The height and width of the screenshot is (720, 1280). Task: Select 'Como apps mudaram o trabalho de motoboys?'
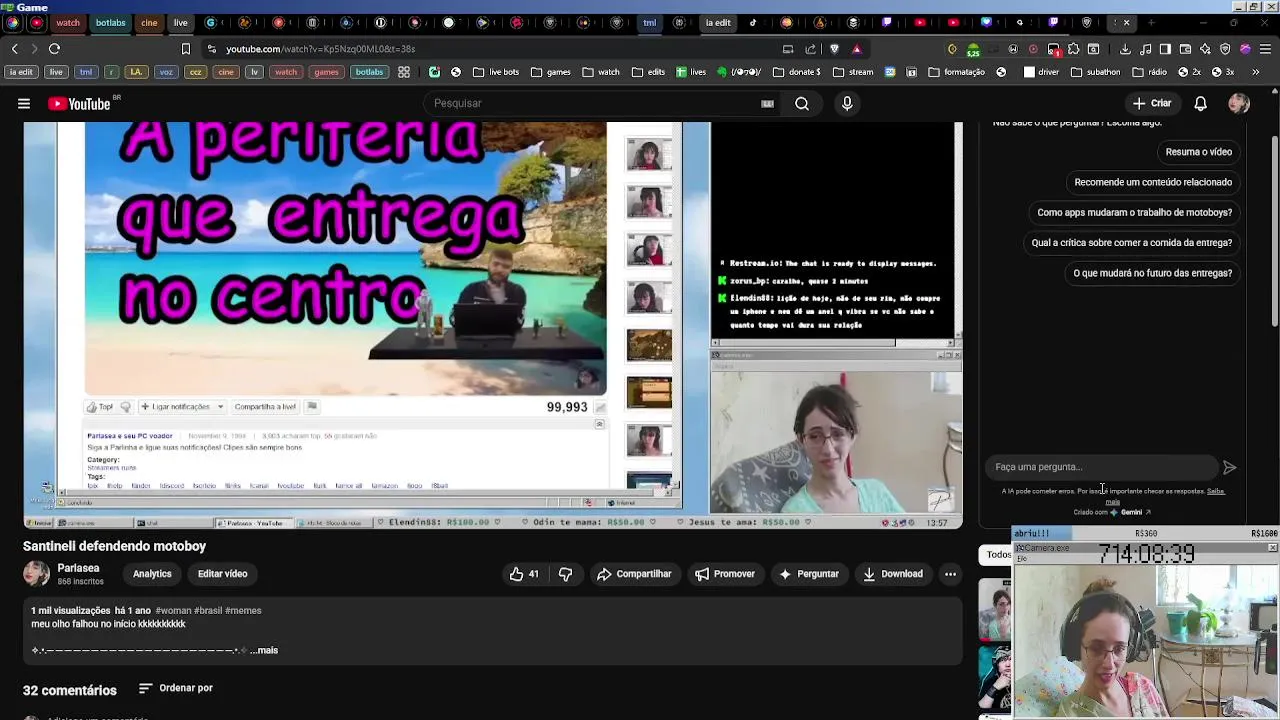[1134, 212]
